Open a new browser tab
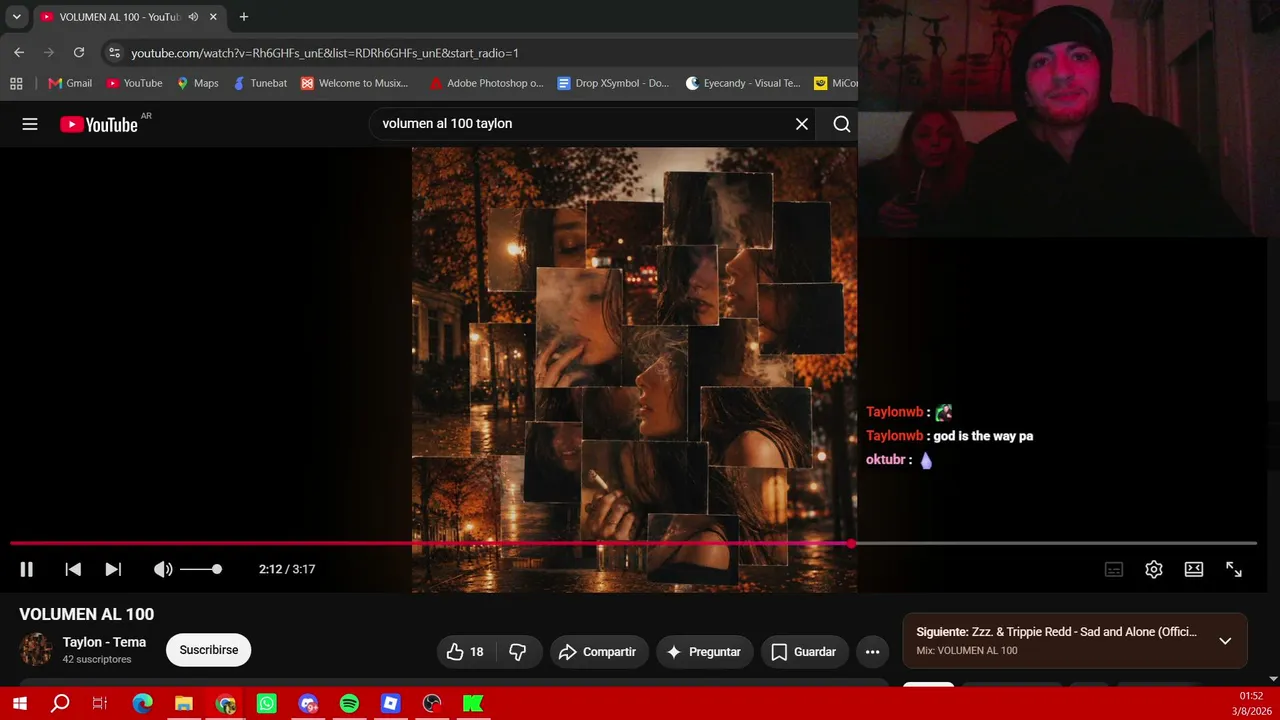 point(243,17)
